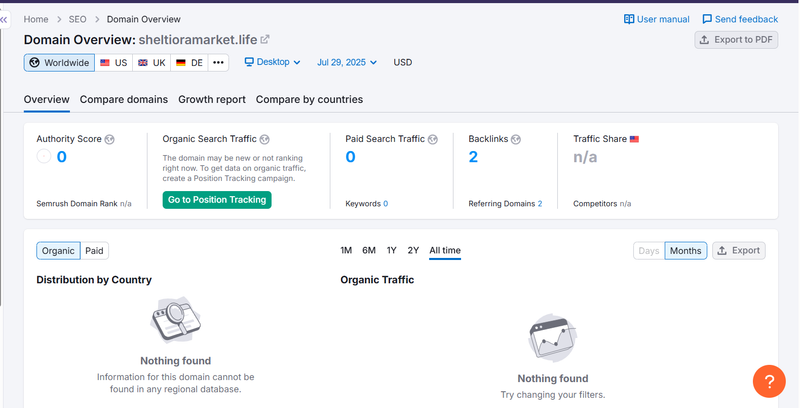Open the Jul 29, 2025 date dropdown
The image size is (800, 408).
347,62
